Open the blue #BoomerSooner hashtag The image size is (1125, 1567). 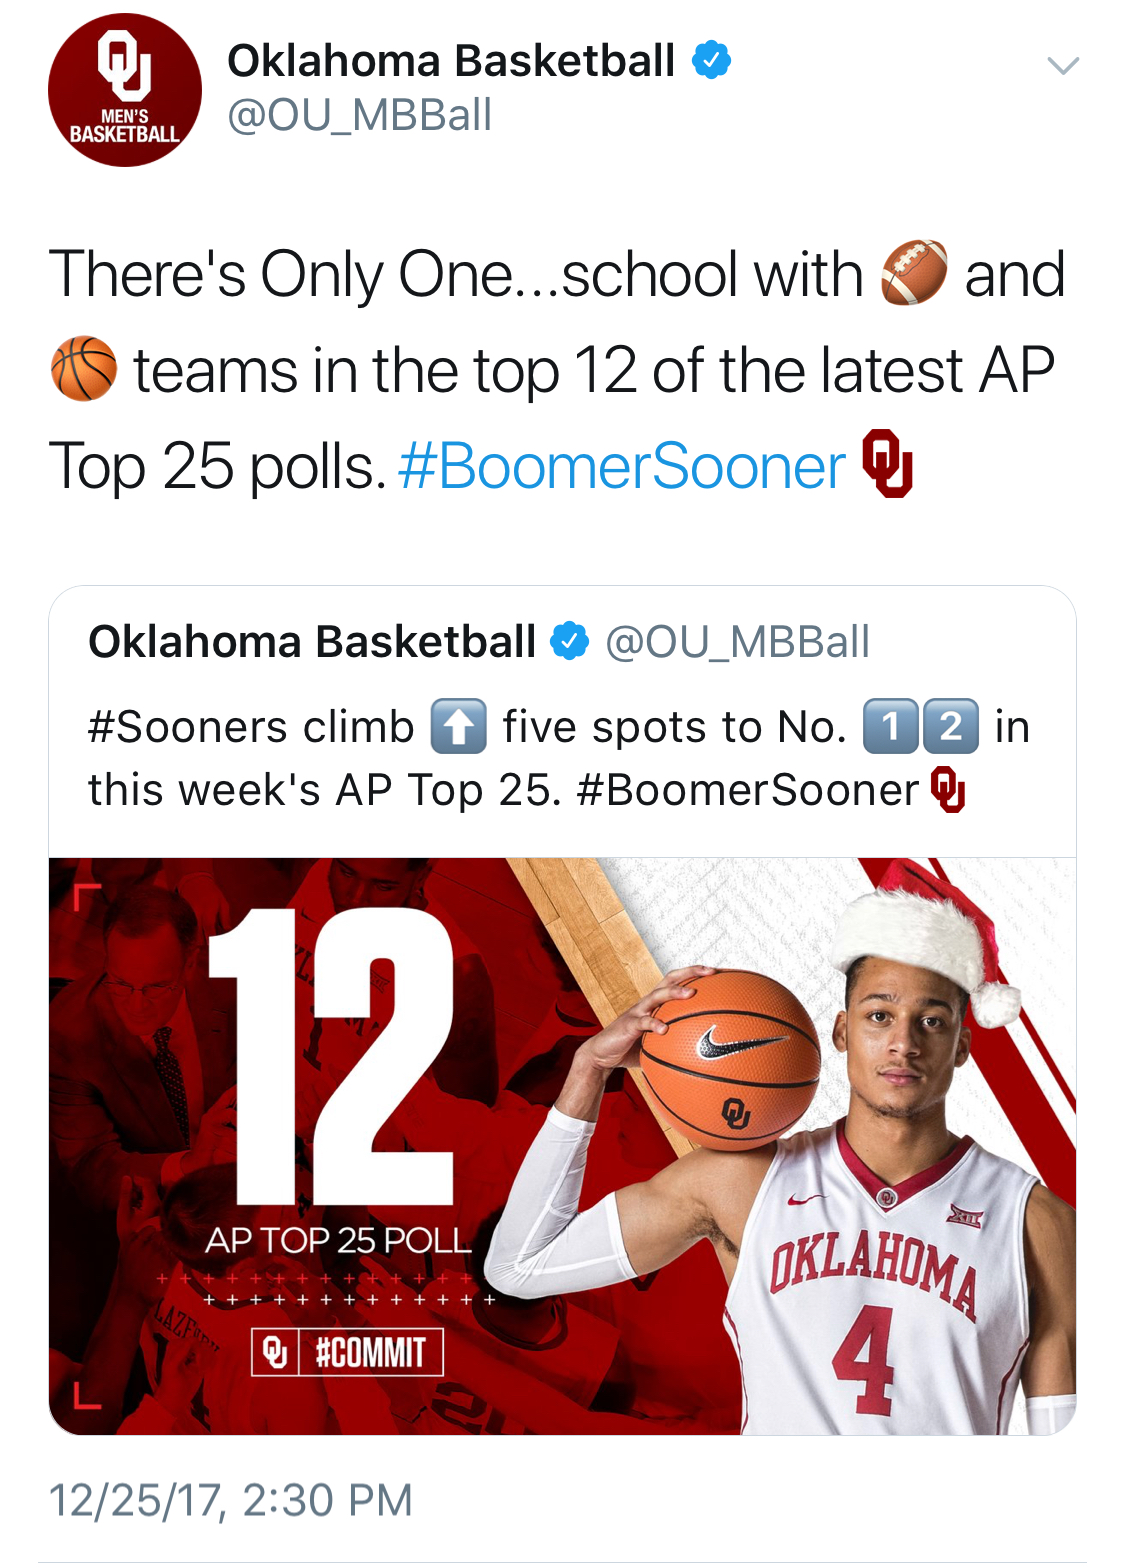[622, 466]
